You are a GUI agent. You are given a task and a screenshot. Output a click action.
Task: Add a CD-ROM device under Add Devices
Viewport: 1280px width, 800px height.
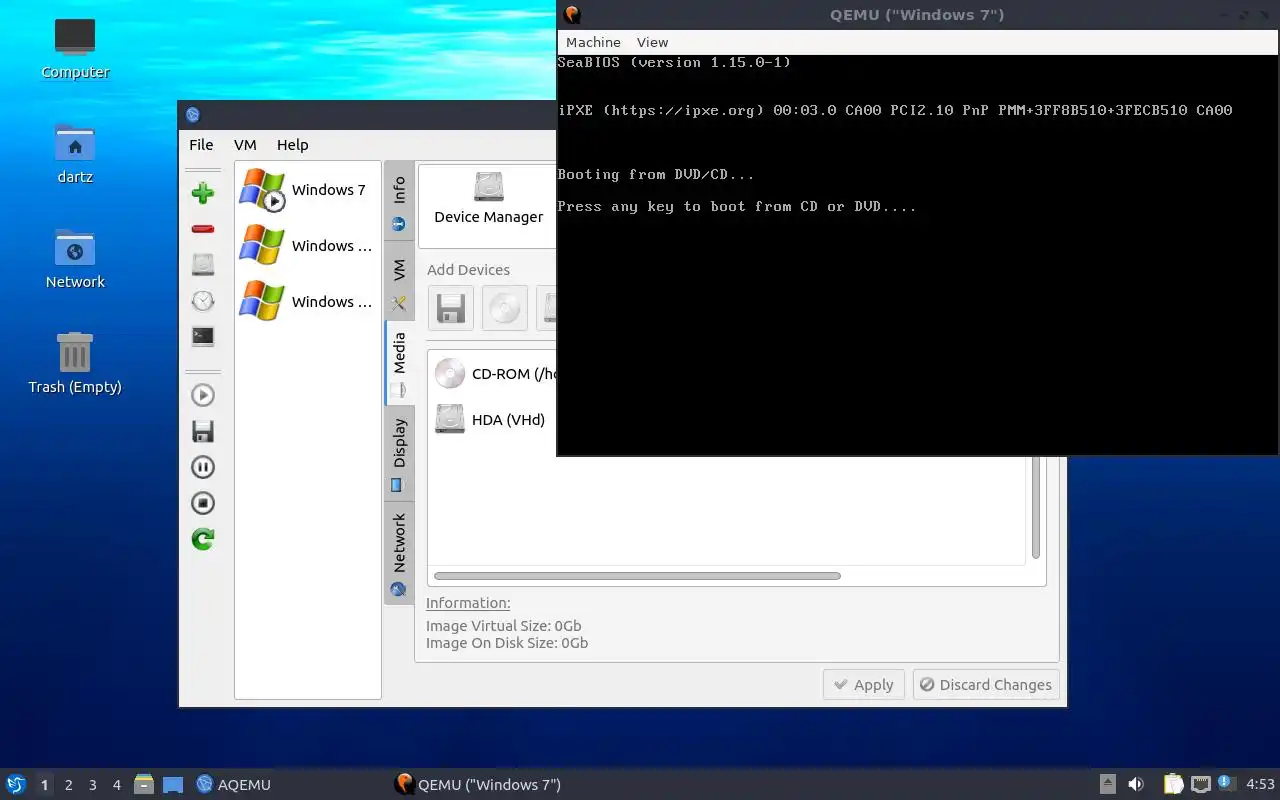(x=504, y=308)
